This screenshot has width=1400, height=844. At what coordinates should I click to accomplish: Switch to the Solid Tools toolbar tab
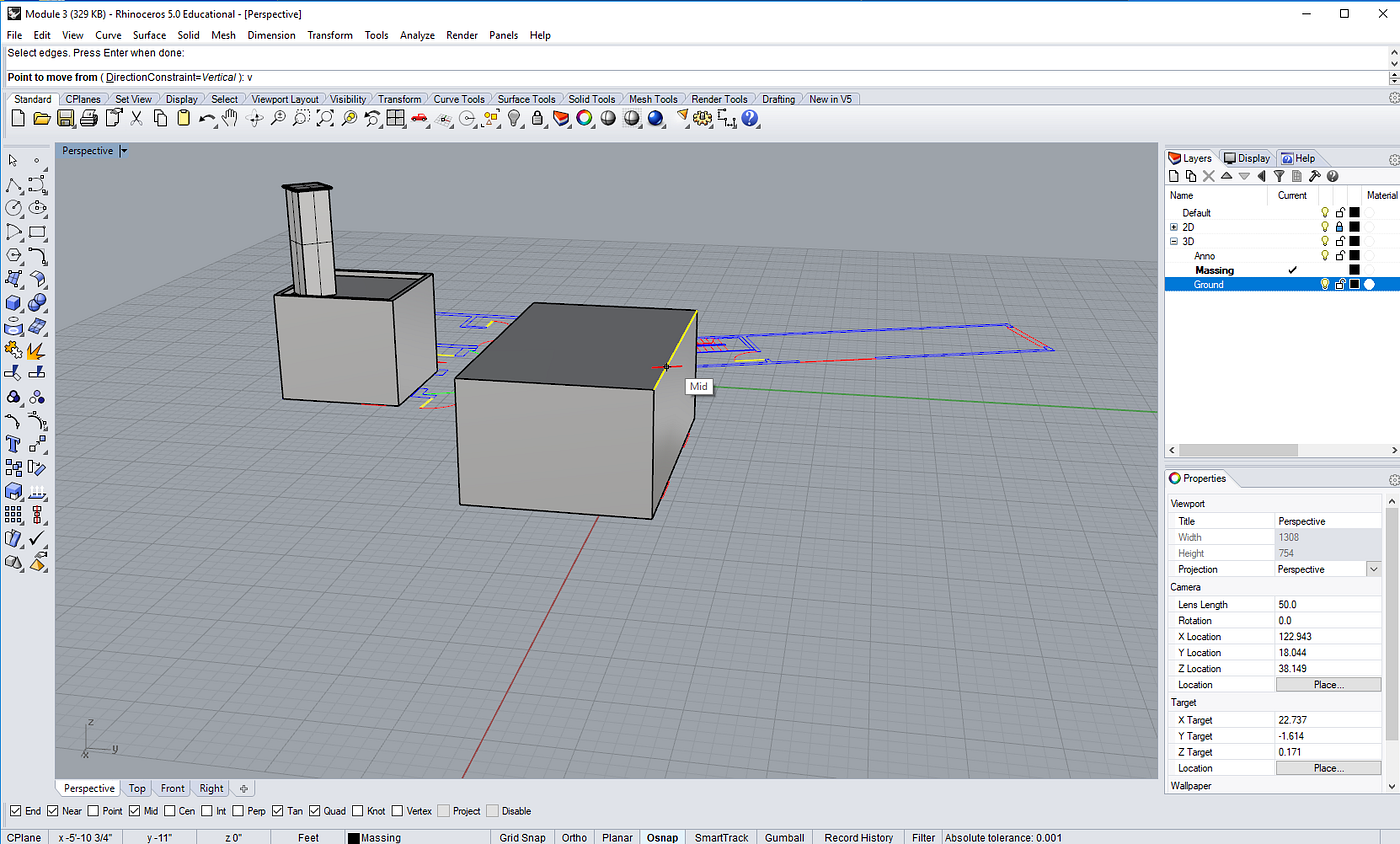point(591,99)
